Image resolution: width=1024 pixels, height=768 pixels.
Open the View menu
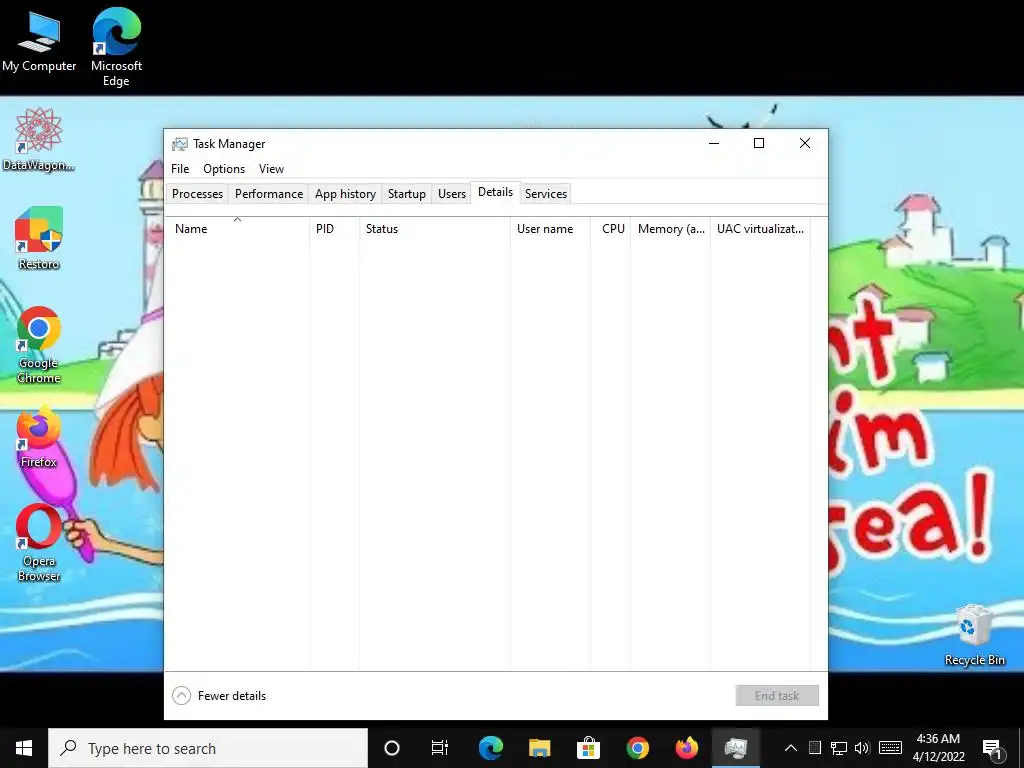271,168
